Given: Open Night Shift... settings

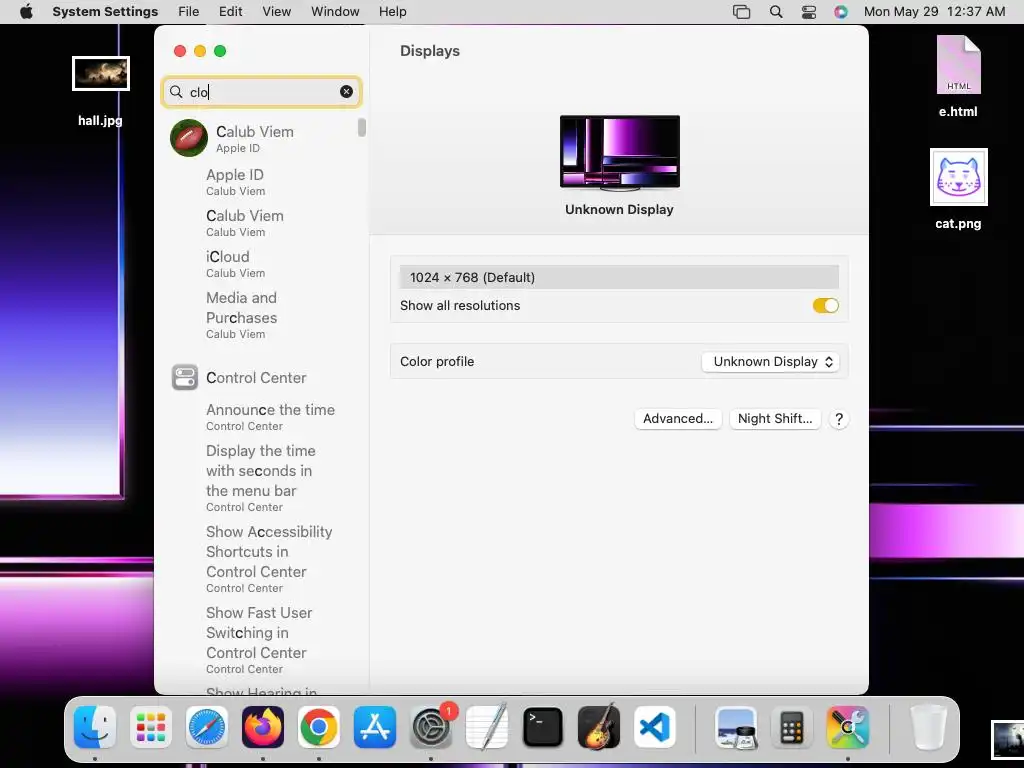Looking at the screenshot, I should tap(775, 419).
